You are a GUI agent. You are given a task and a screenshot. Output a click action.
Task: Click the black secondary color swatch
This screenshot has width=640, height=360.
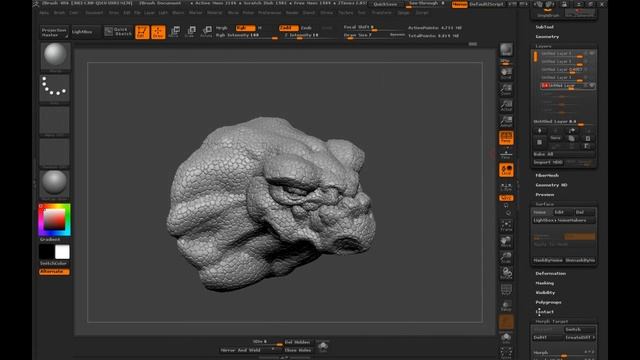tap(47, 252)
